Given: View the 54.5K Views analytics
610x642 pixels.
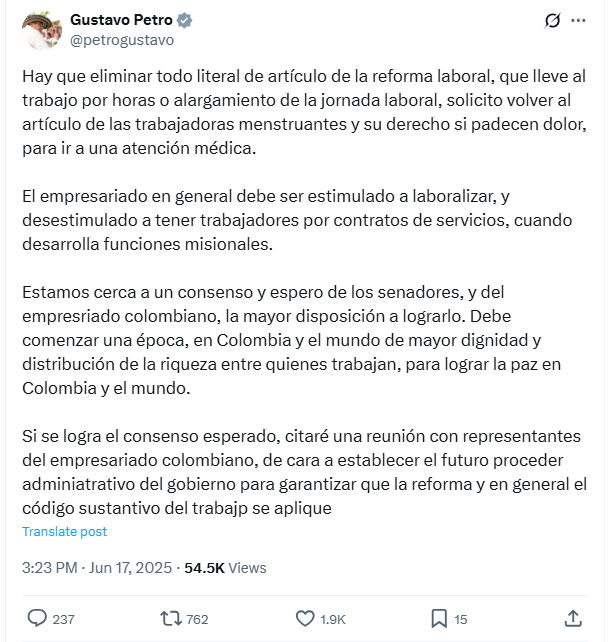Looking at the screenshot, I should click(225, 568).
